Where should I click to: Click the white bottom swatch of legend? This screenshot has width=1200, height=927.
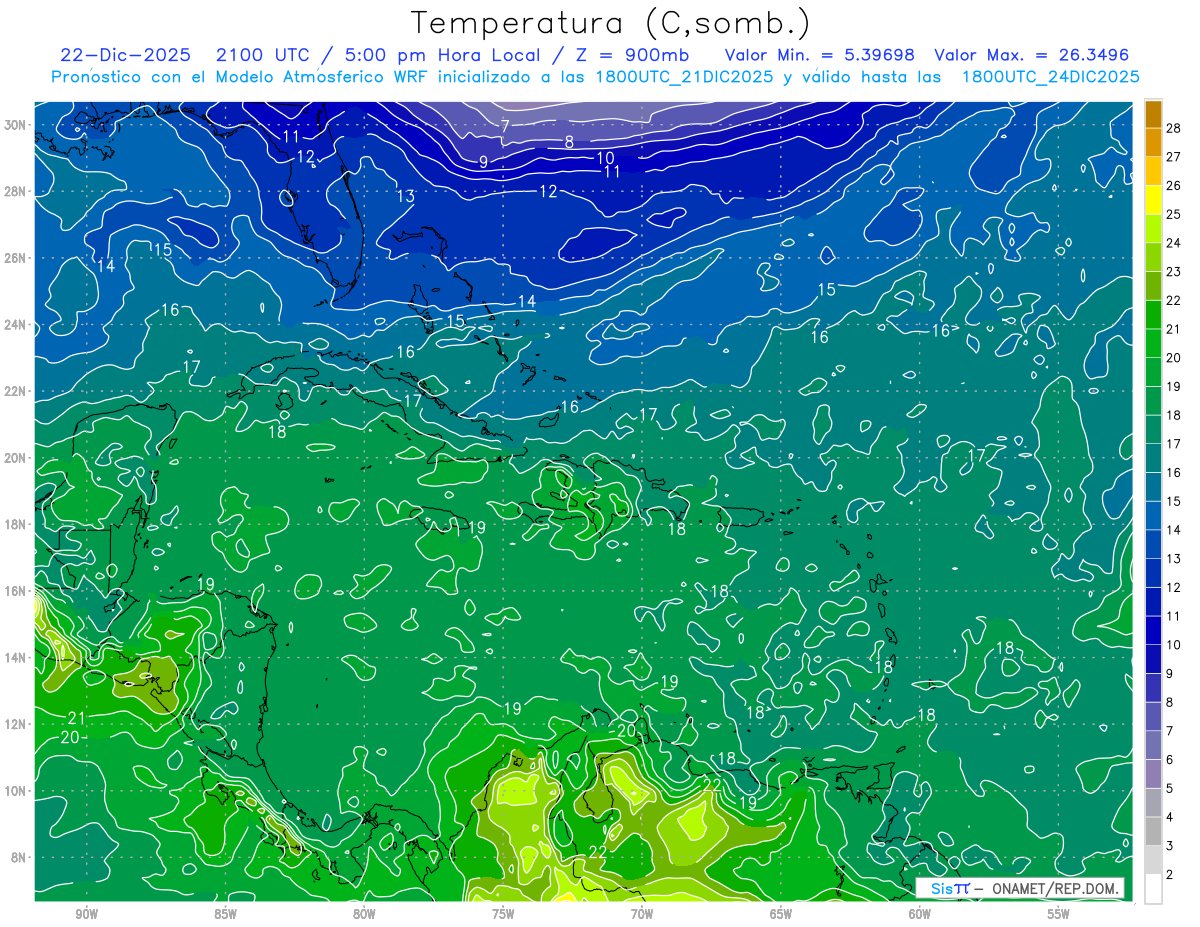pyautogui.click(x=1154, y=889)
